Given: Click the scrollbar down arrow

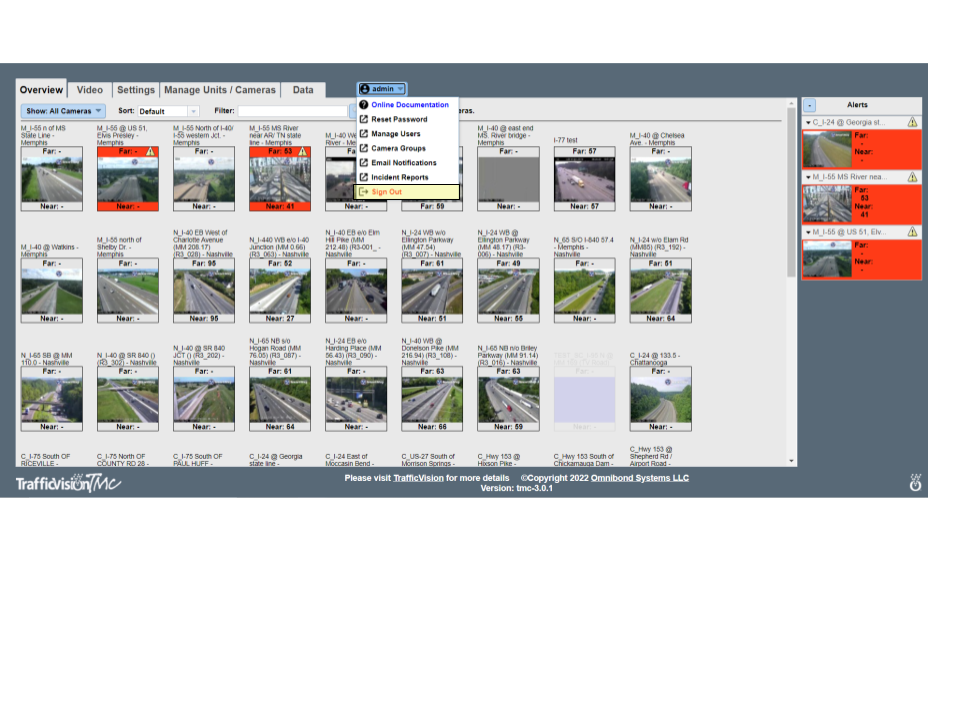Looking at the screenshot, I should pos(791,460).
